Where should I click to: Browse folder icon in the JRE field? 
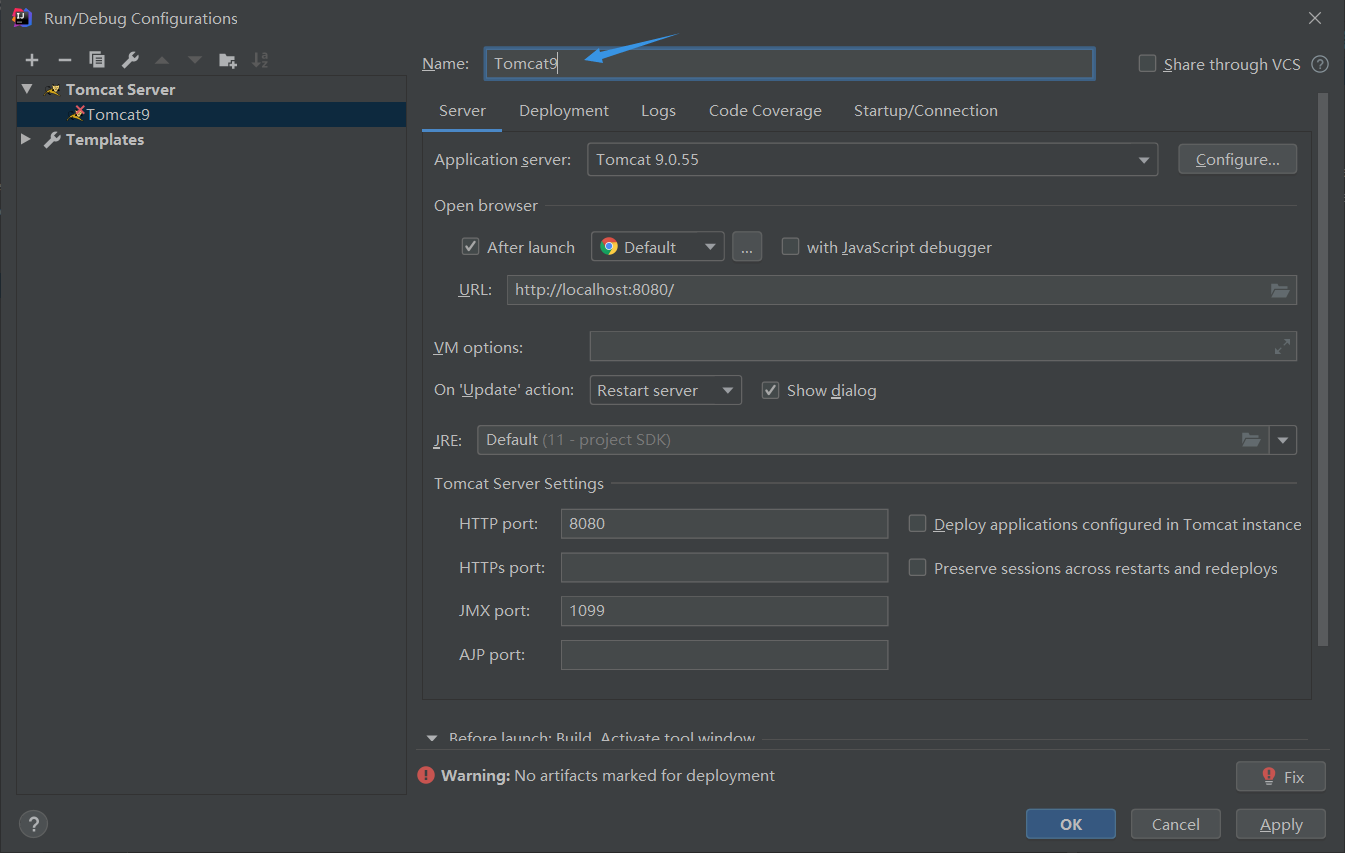1251,440
